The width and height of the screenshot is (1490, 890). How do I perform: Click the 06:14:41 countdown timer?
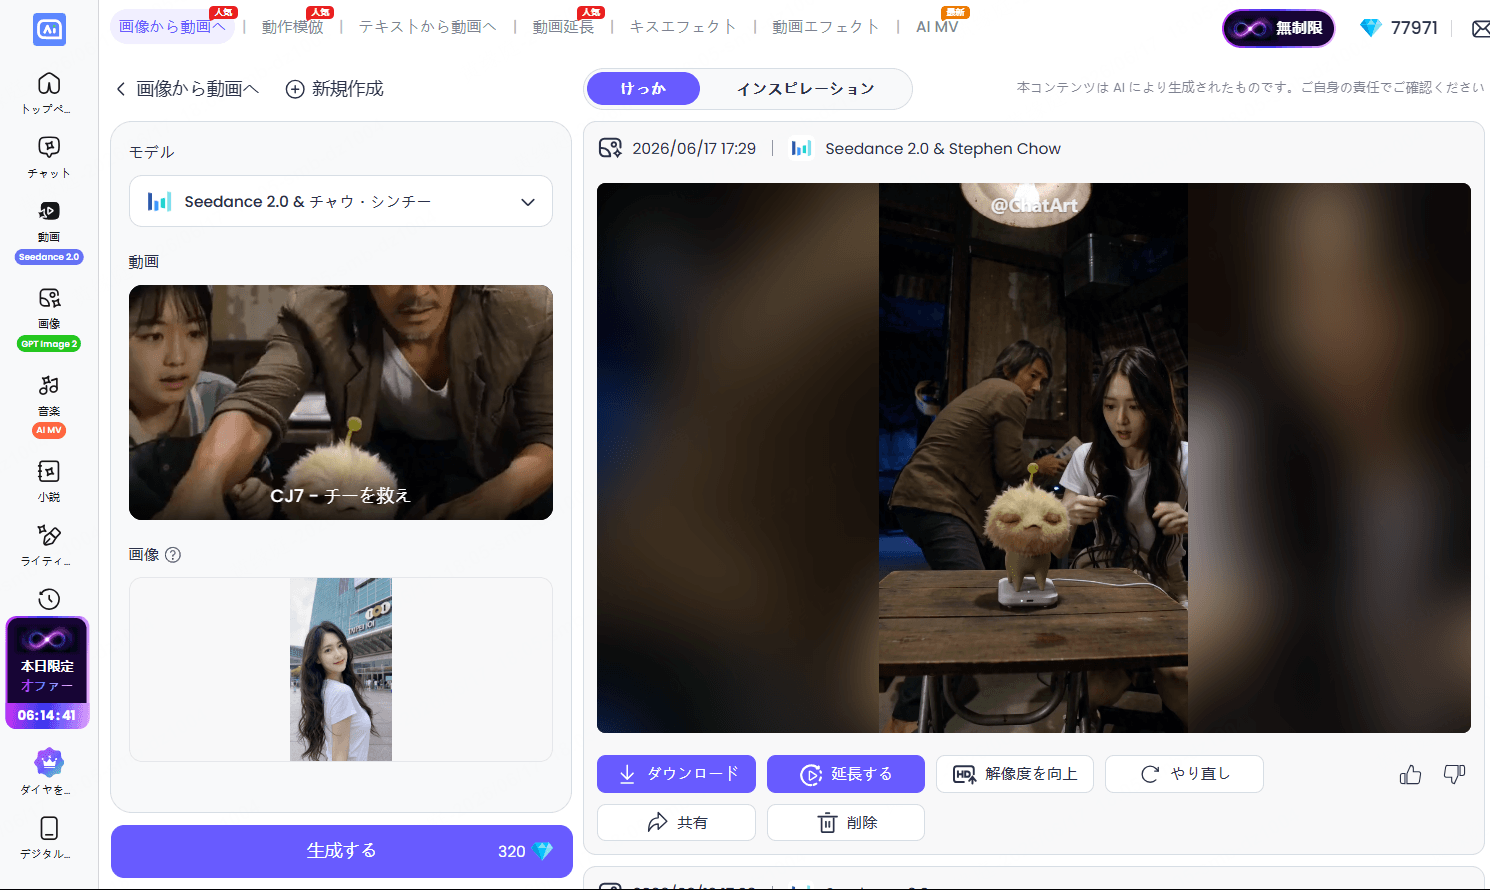tap(47, 715)
